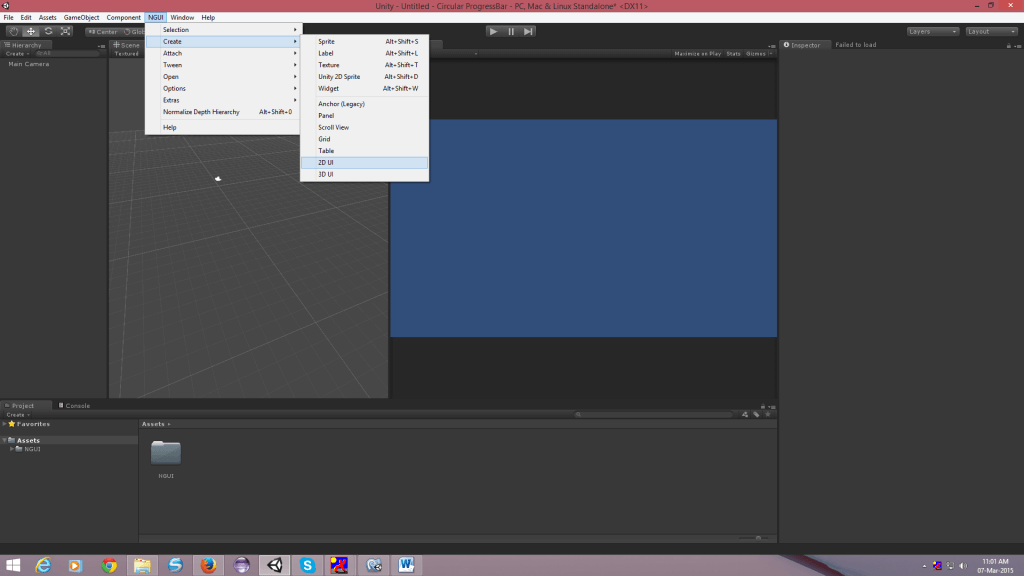Switch to the Hierarchy tab

[x=24, y=45]
